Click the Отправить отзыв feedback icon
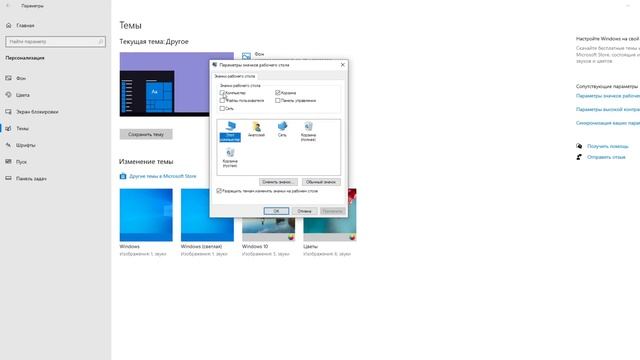This screenshot has width=640, height=360. (x=579, y=157)
